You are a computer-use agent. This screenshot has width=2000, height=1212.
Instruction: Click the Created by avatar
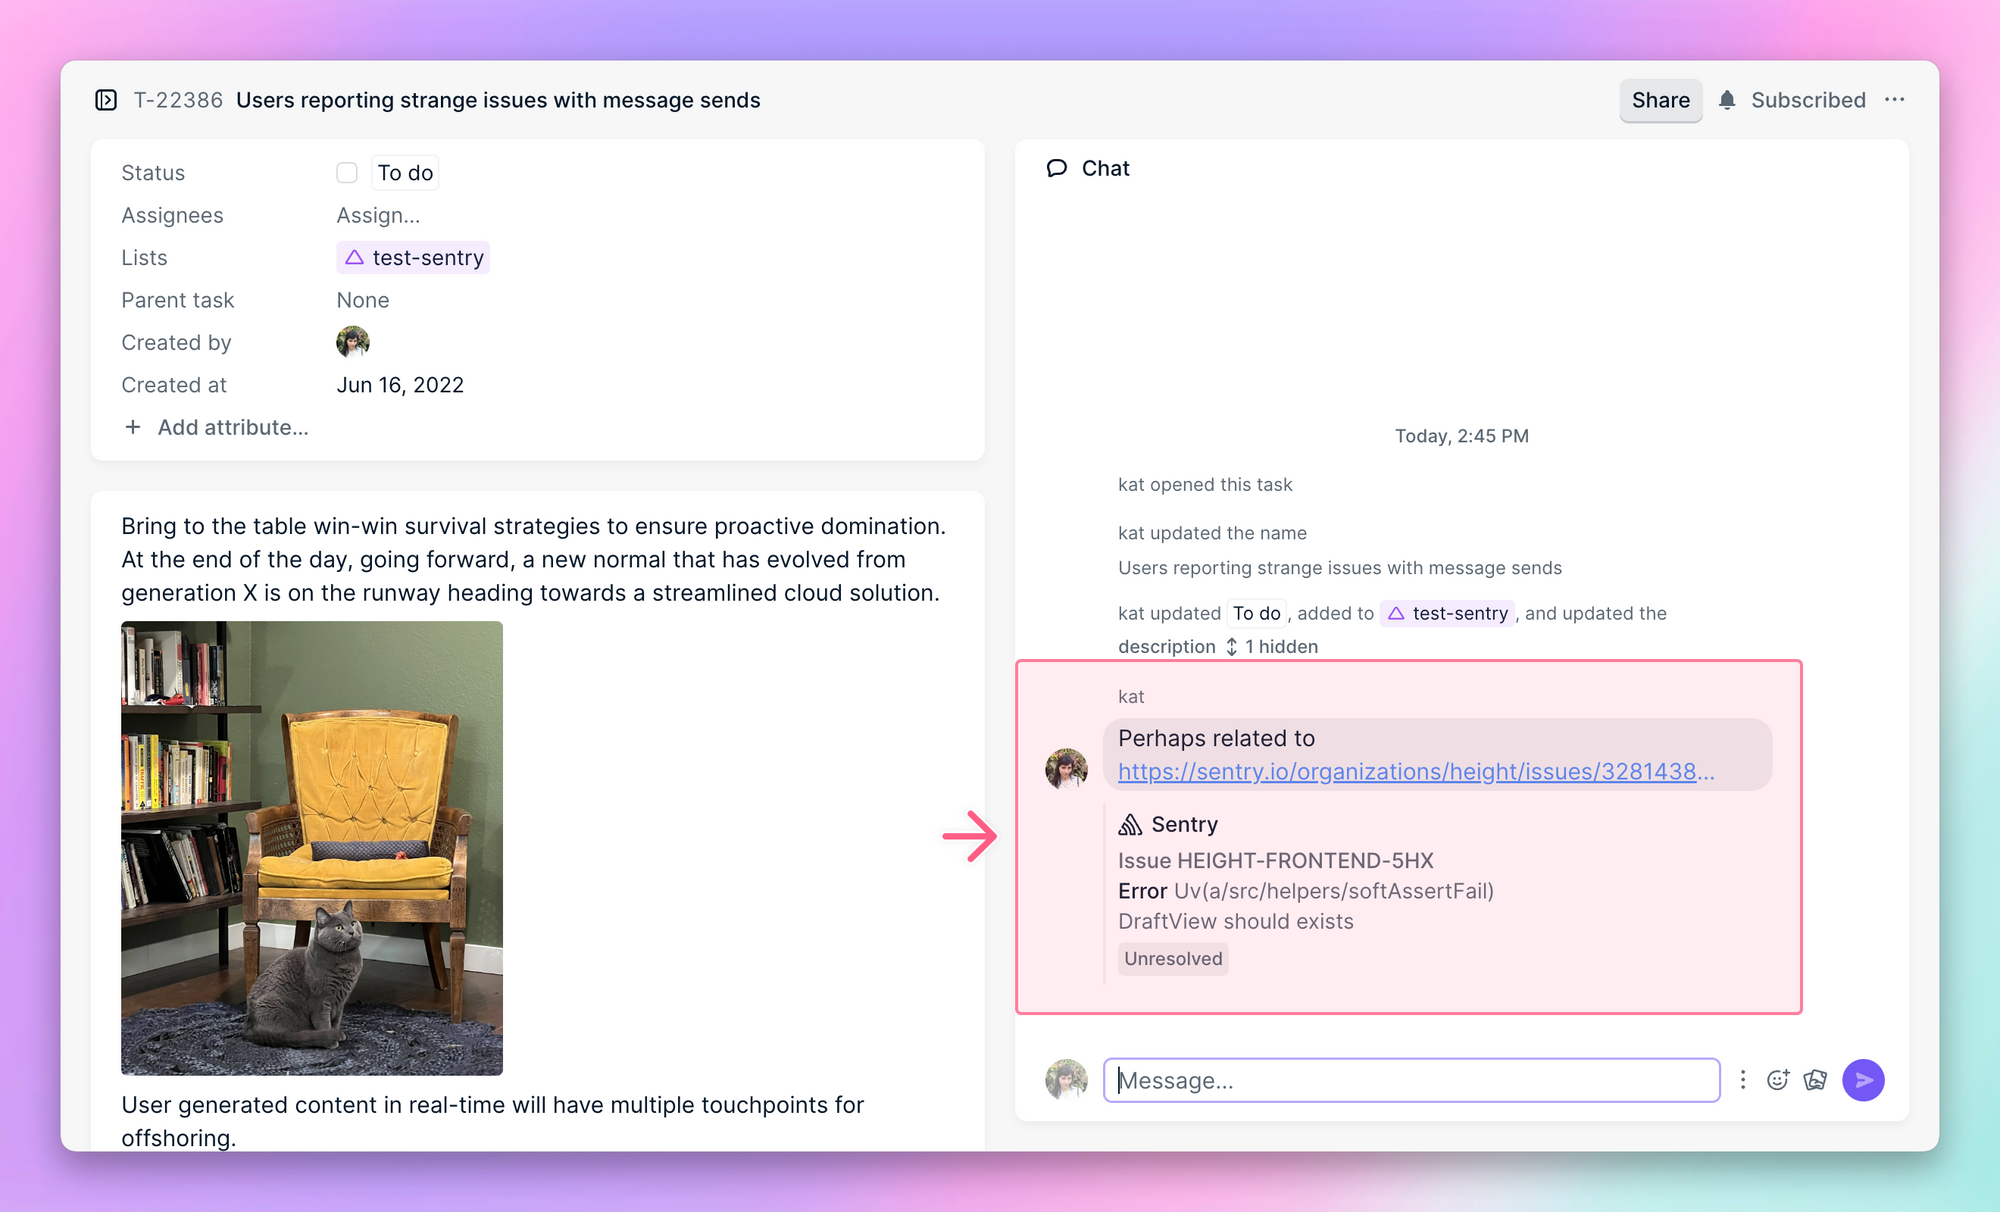(x=353, y=342)
